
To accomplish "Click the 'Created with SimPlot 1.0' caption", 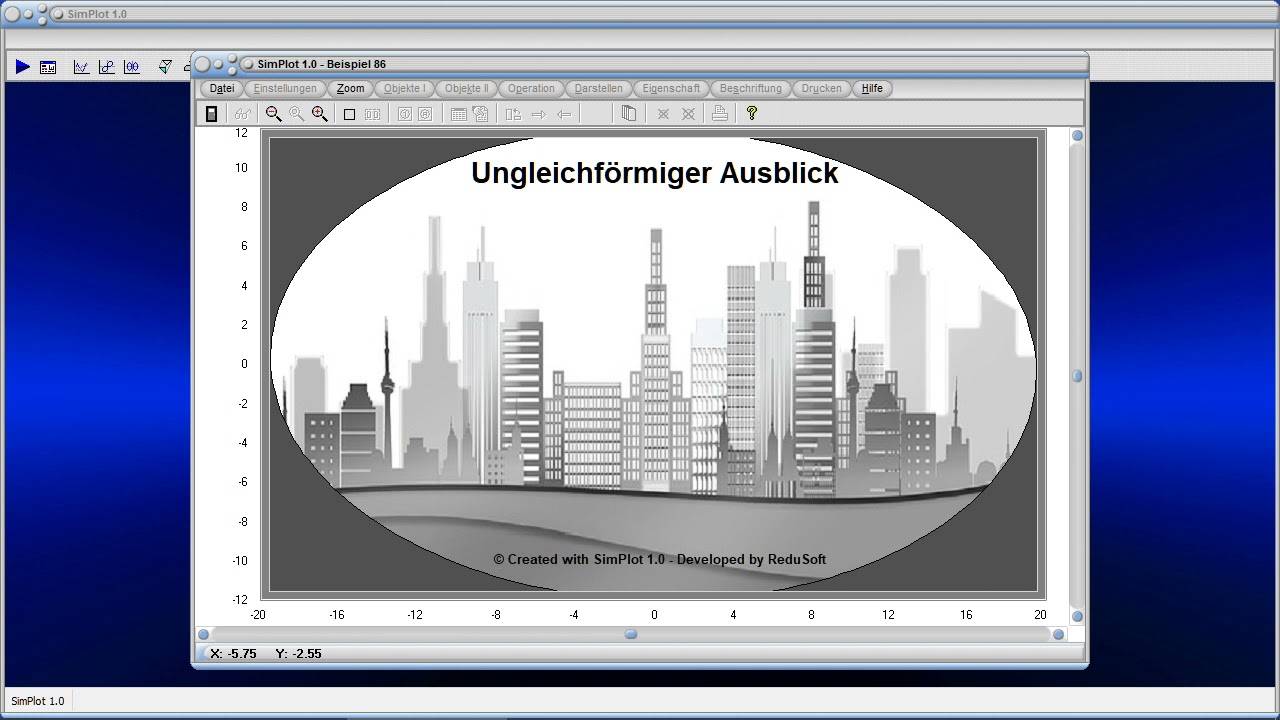I will [x=660, y=559].
